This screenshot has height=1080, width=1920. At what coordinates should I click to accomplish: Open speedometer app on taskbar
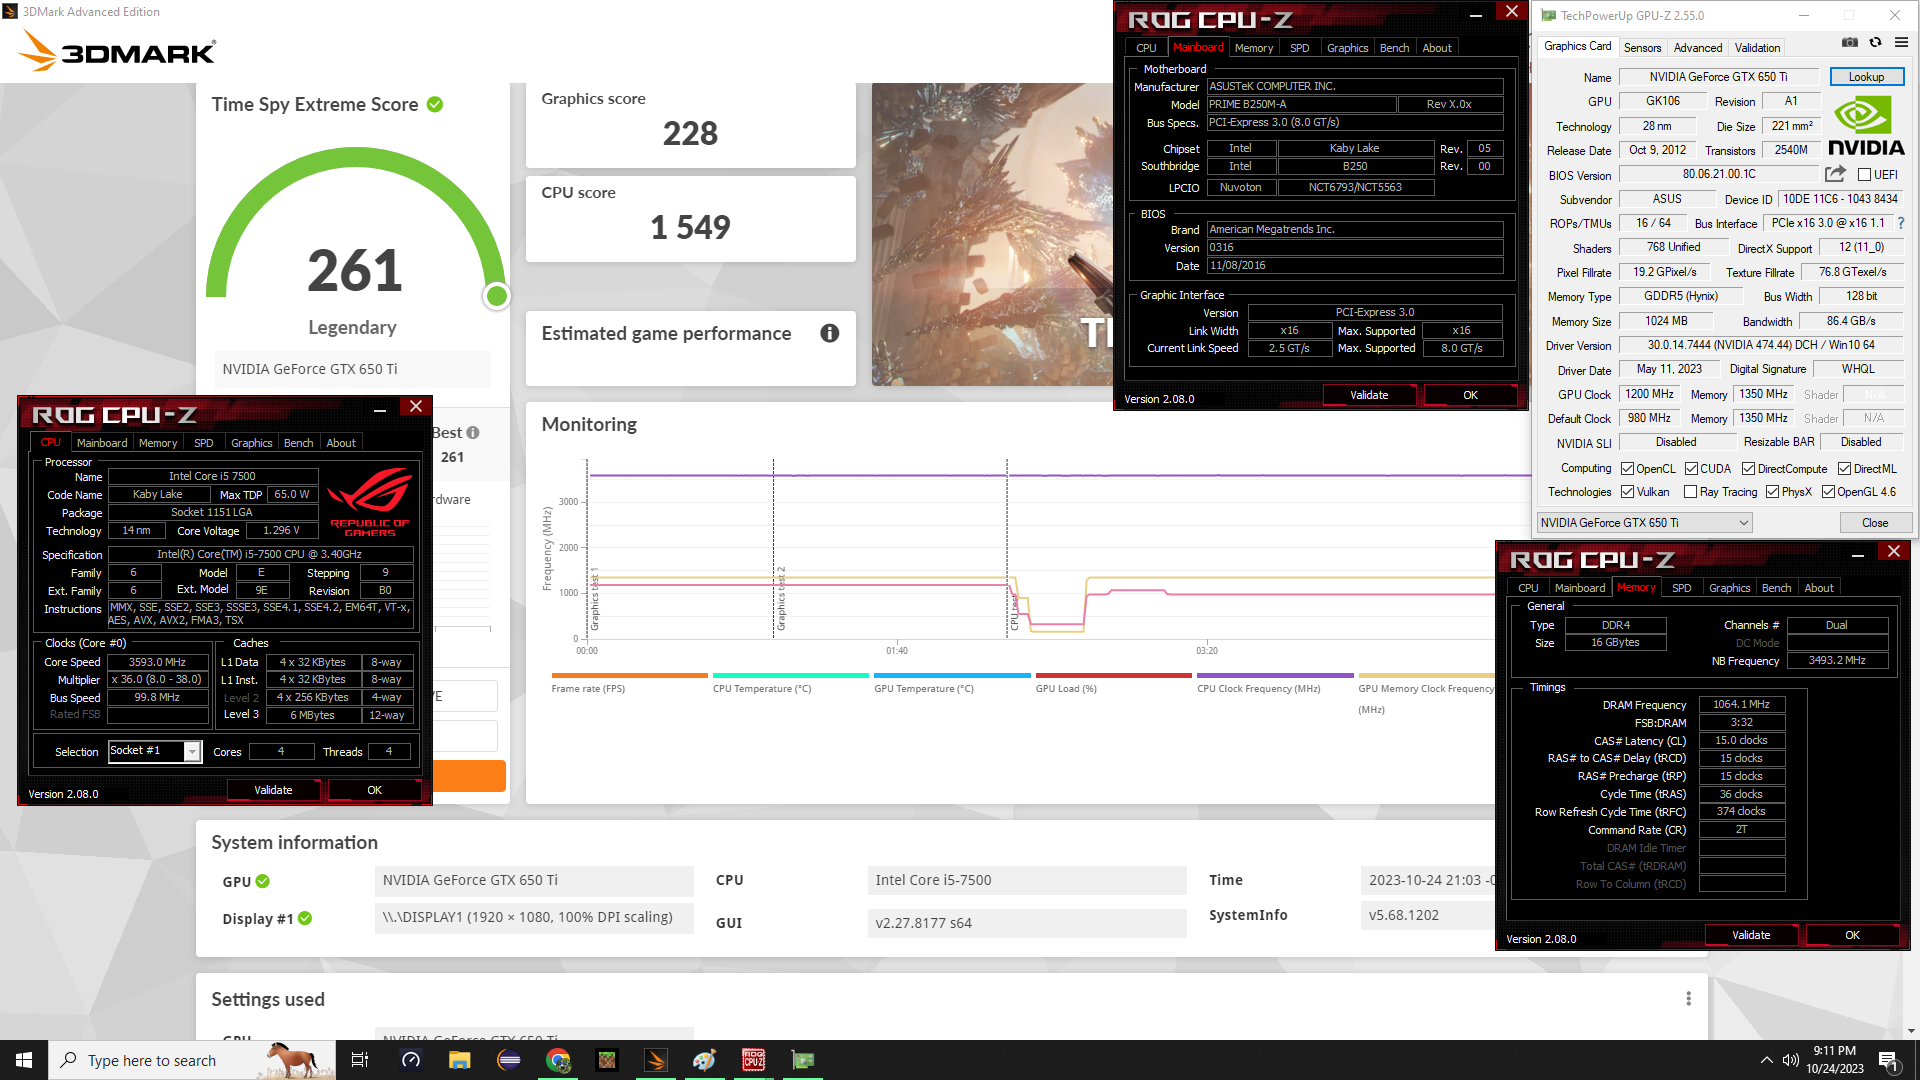coord(411,1060)
